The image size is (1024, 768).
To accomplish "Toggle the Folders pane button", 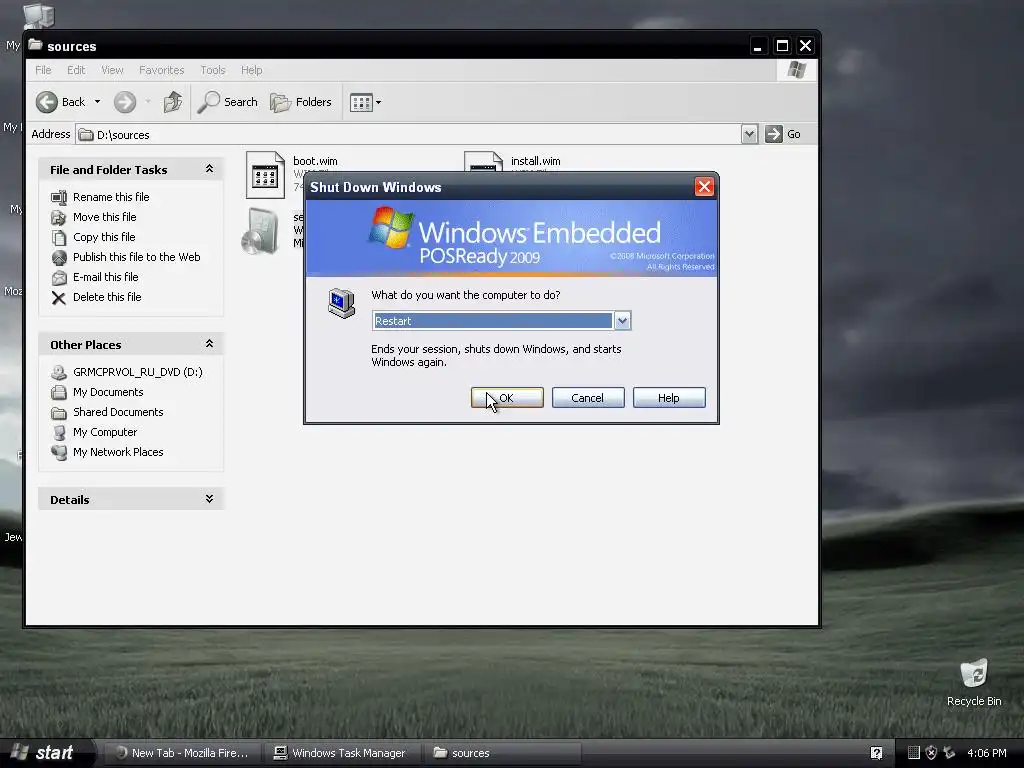I will pyautogui.click(x=301, y=102).
